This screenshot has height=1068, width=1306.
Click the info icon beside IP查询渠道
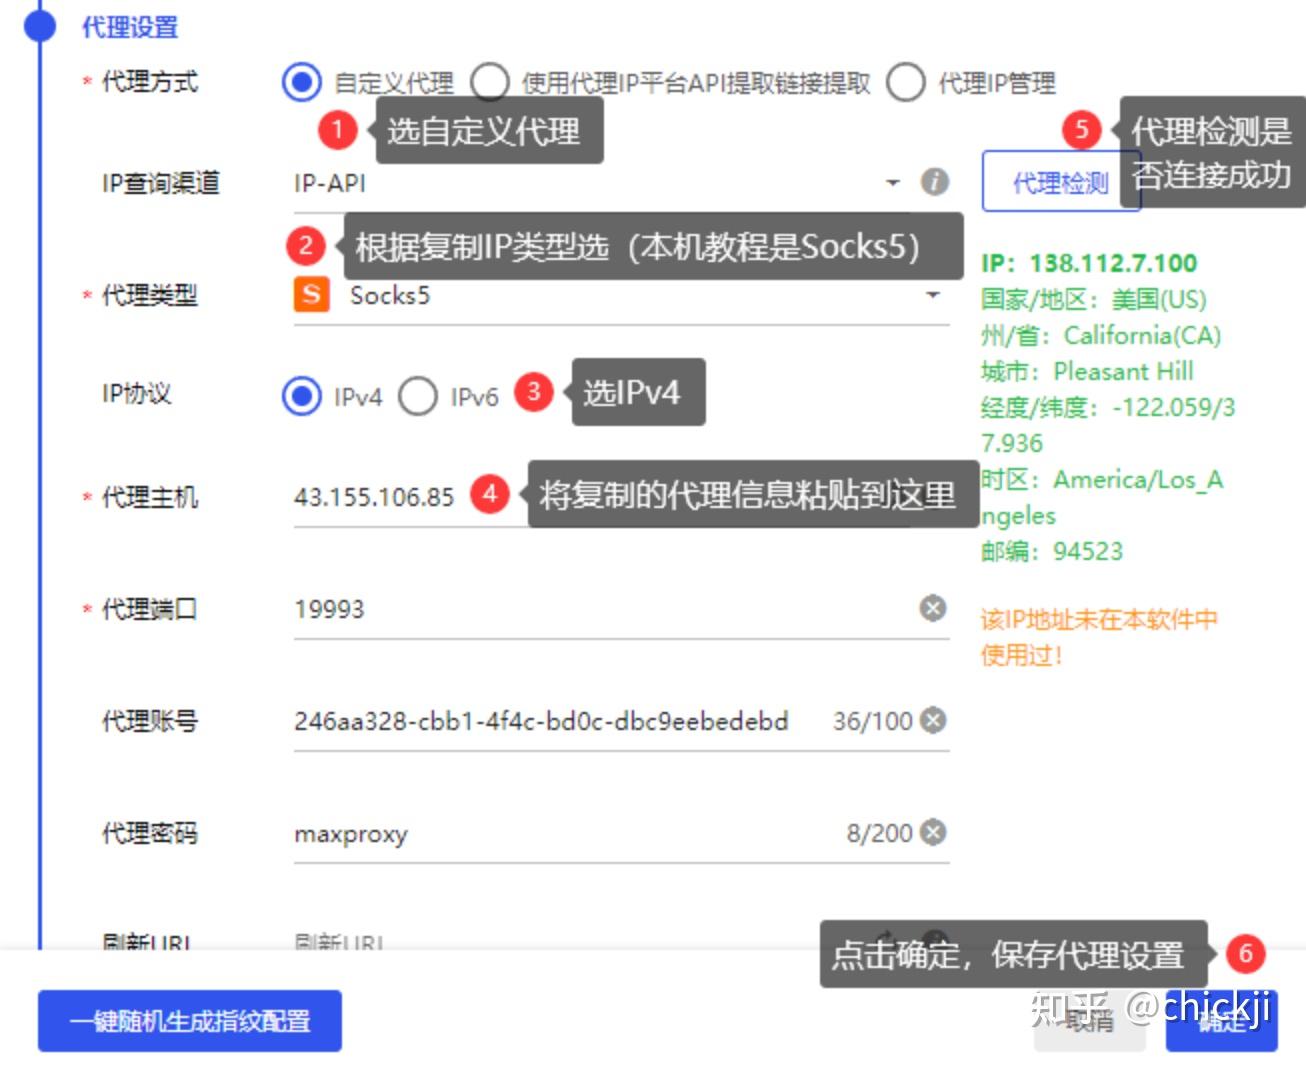(x=934, y=182)
